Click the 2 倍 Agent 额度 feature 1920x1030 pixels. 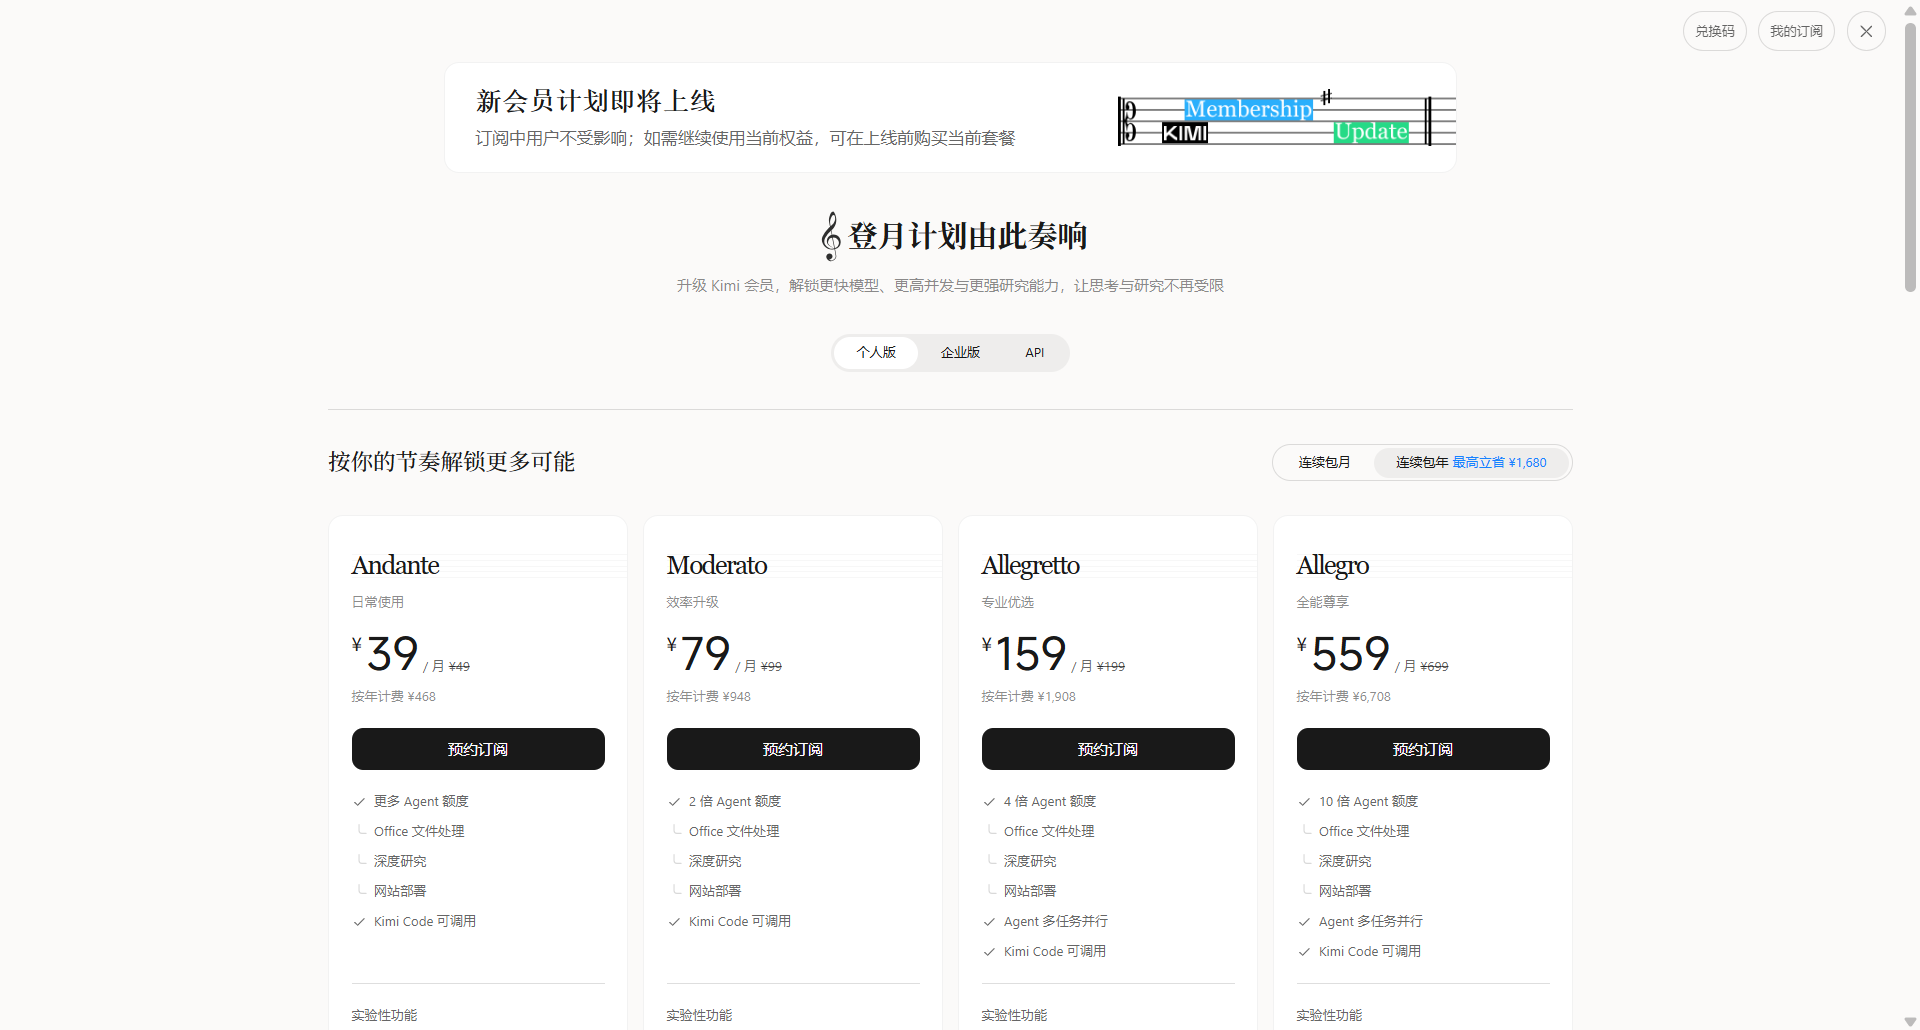tap(735, 801)
